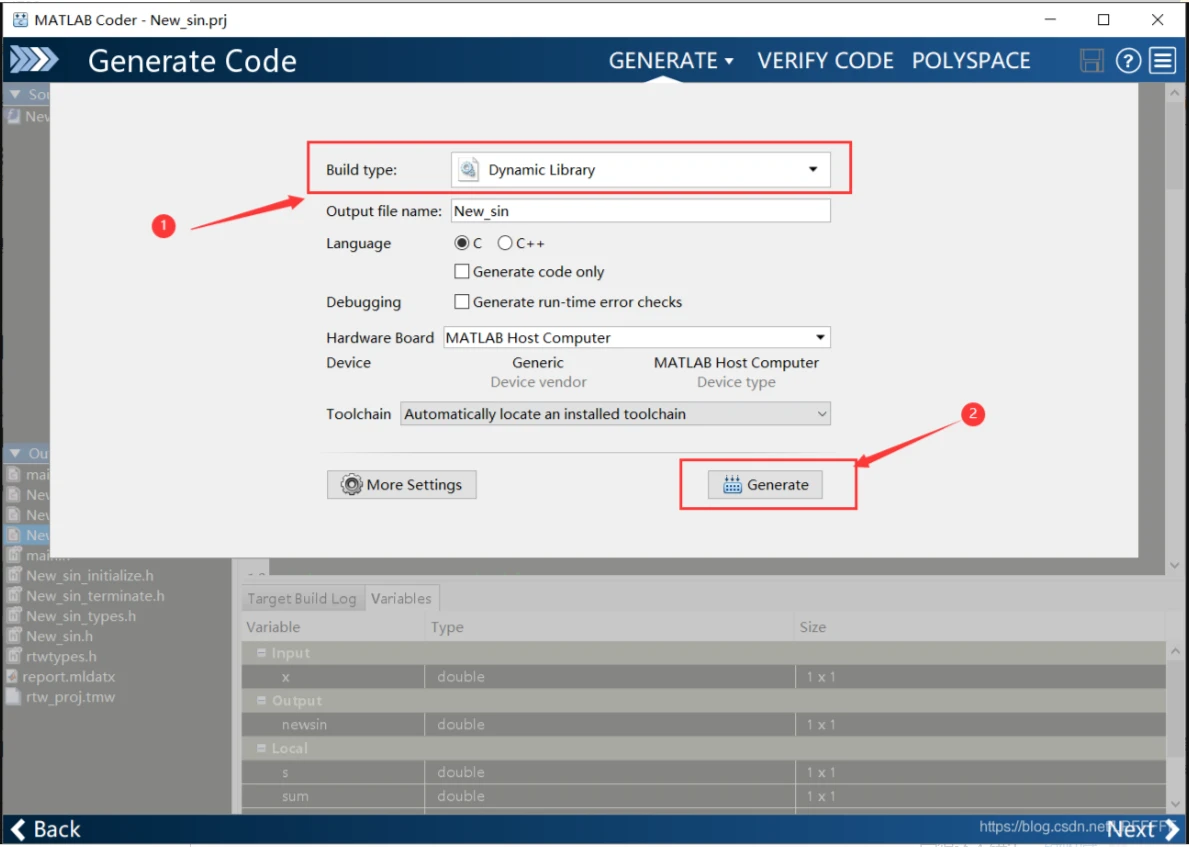
Task: Click the MATLAB Coder title bar app icon
Action: (x=20, y=20)
